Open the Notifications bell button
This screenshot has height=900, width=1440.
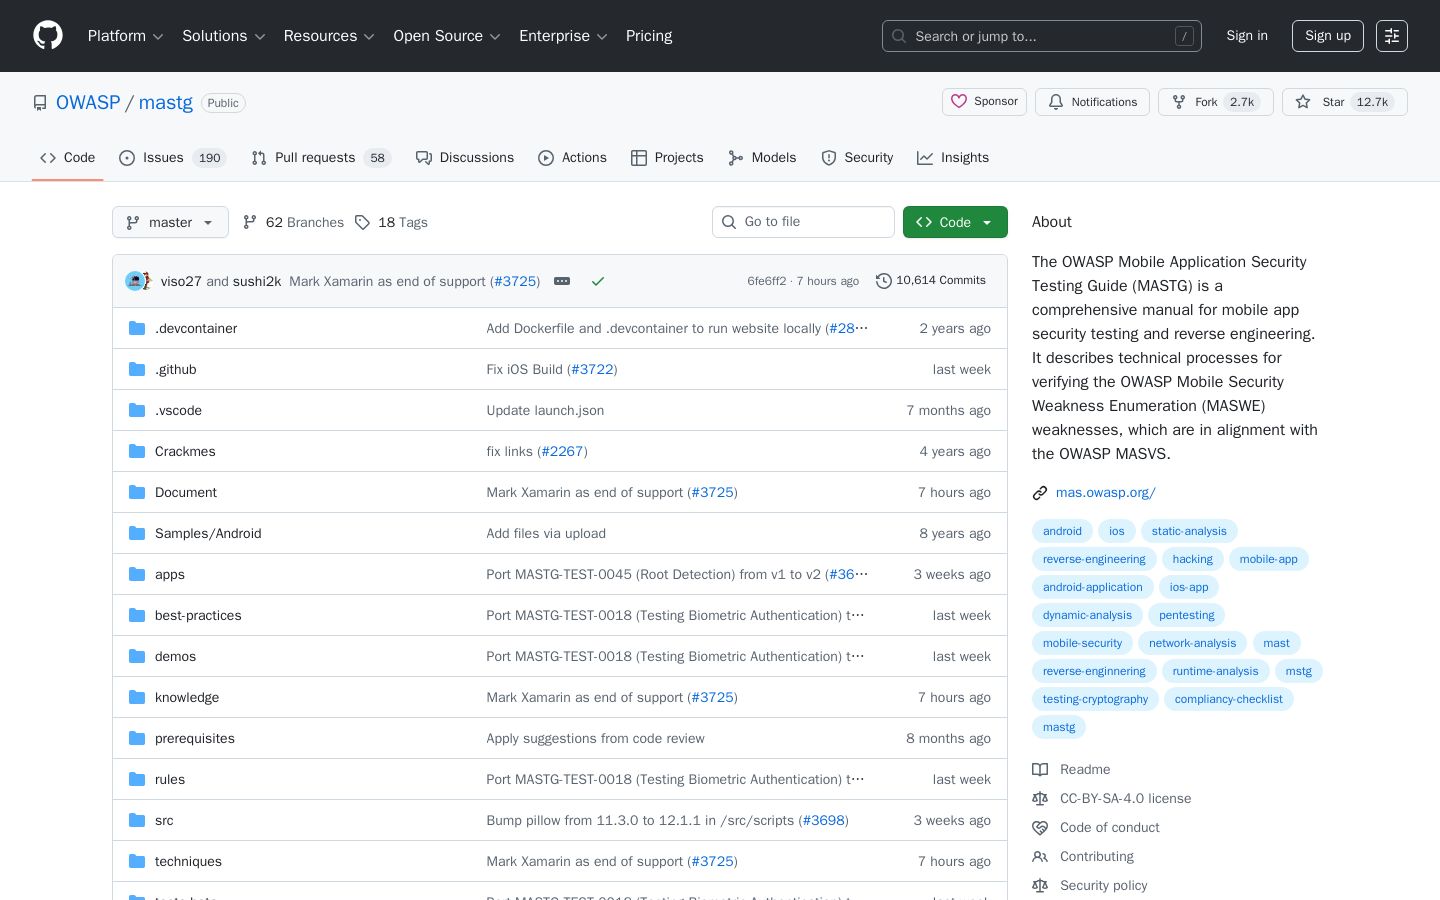click(x=1092, y=102)
